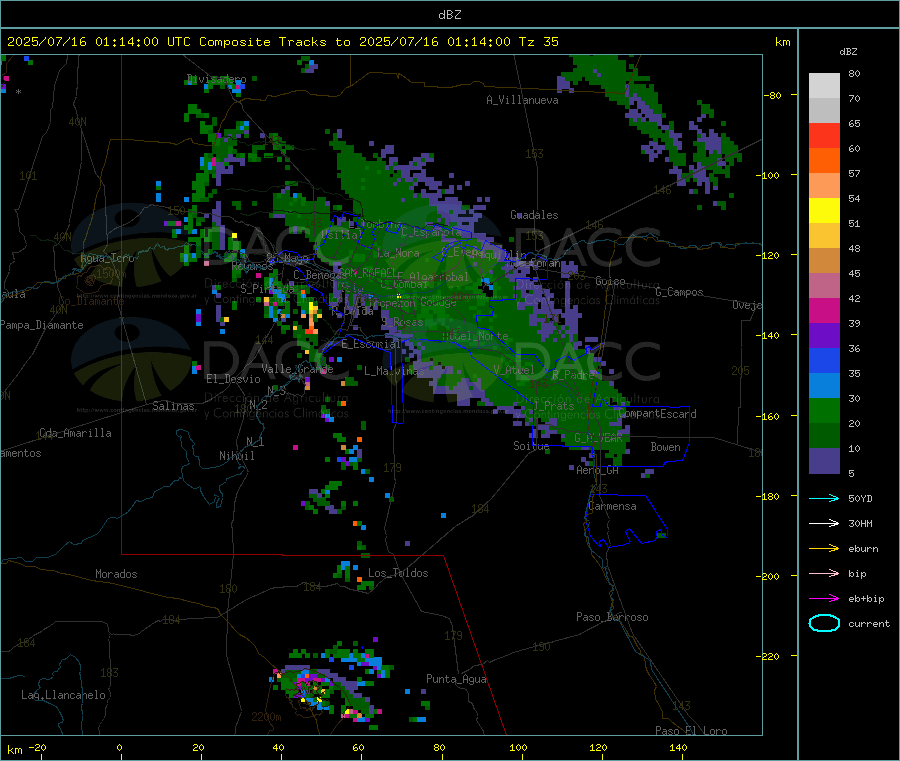Click the Los_Toldos map label
The height and width of the screenshot is (761, 900).
point(398,573)
